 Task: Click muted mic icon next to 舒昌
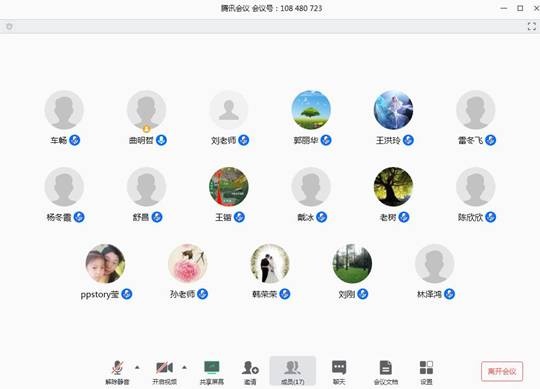(x=157, y=217)
